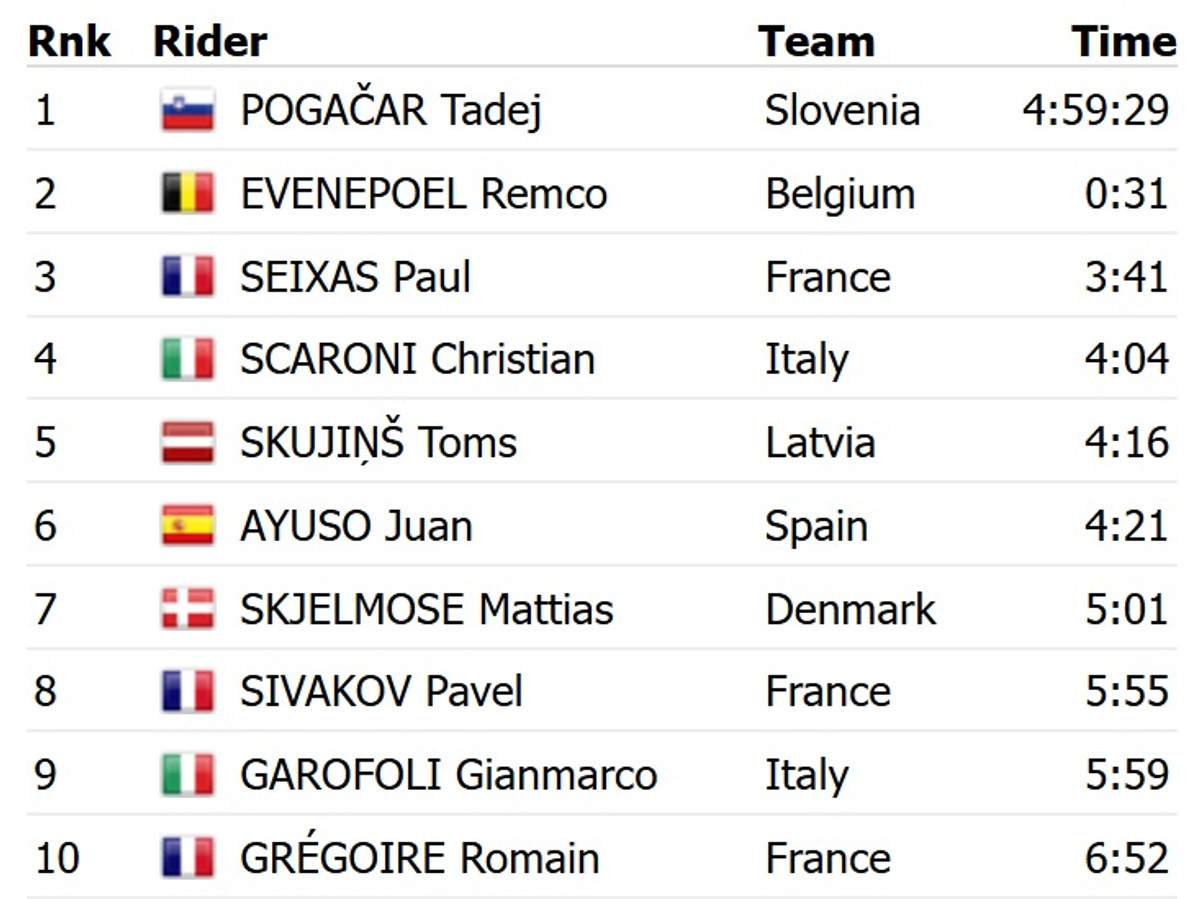Click the Italy flag next to Garofoli
The width and height of the screenshot is (1200, 899).
point(188,775)
